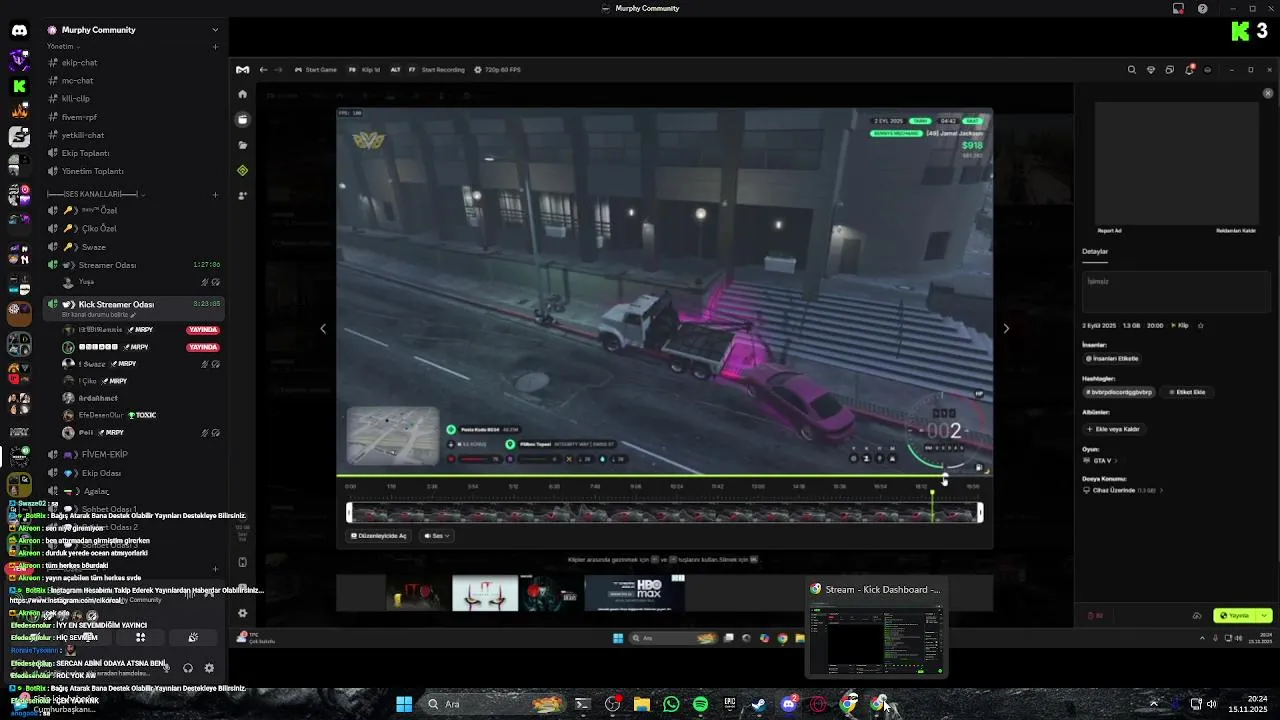The height and width of the screenshot is (720, 1280).
Task: Show hidden system tray icons
Action: [1154, 704]
